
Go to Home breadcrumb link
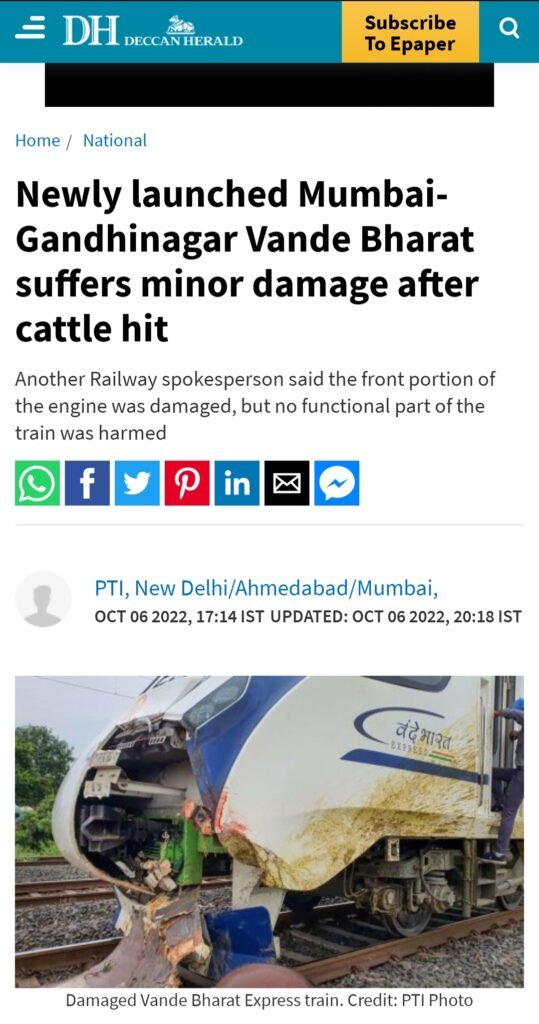point(37,140)
